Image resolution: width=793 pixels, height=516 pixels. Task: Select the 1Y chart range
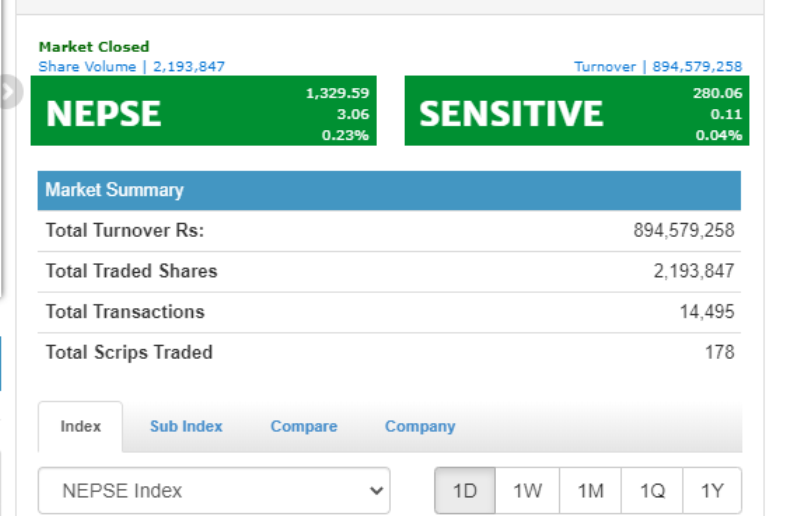(712, 491)
